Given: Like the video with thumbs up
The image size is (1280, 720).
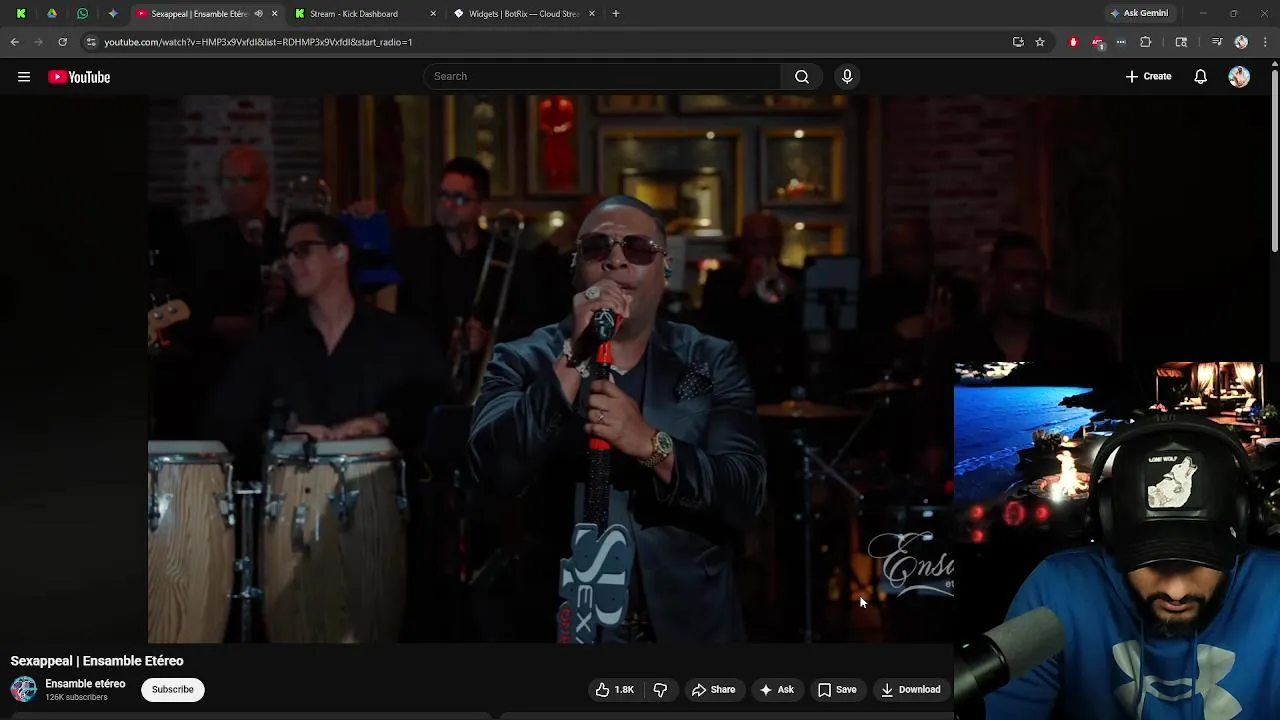Looking at the screenshot, I should pyautogui.click(x=615, y=690).
